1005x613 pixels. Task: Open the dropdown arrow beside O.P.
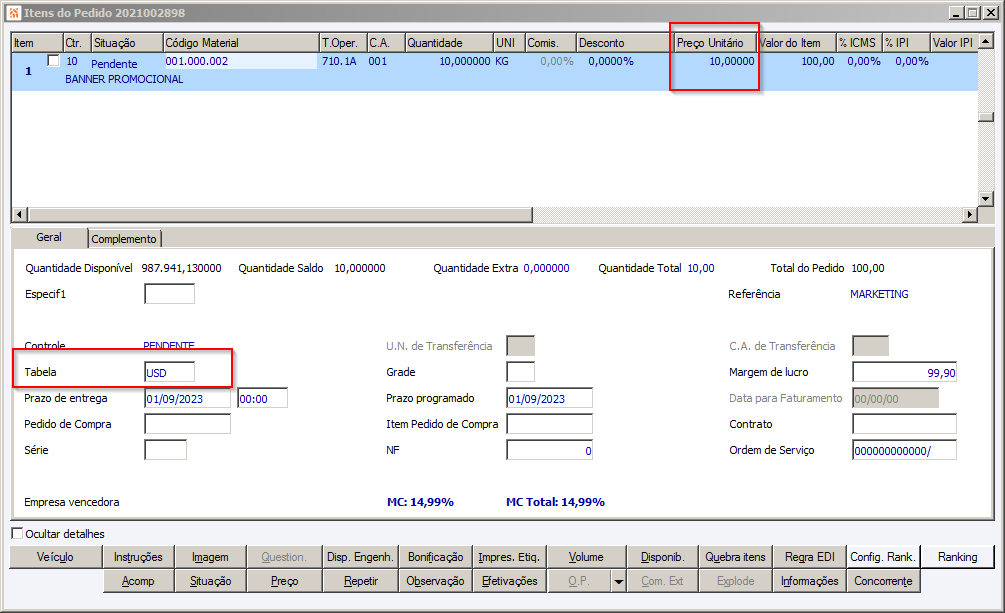click(x=619, y=582)
